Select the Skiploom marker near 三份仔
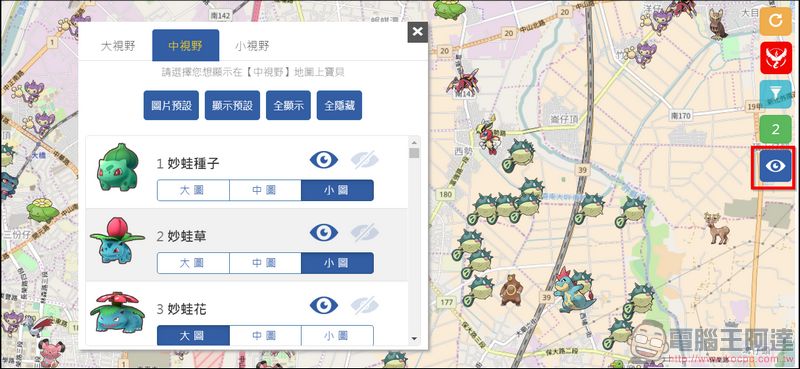The width and height of the screenshot is (800, 369). click(43, 210)
